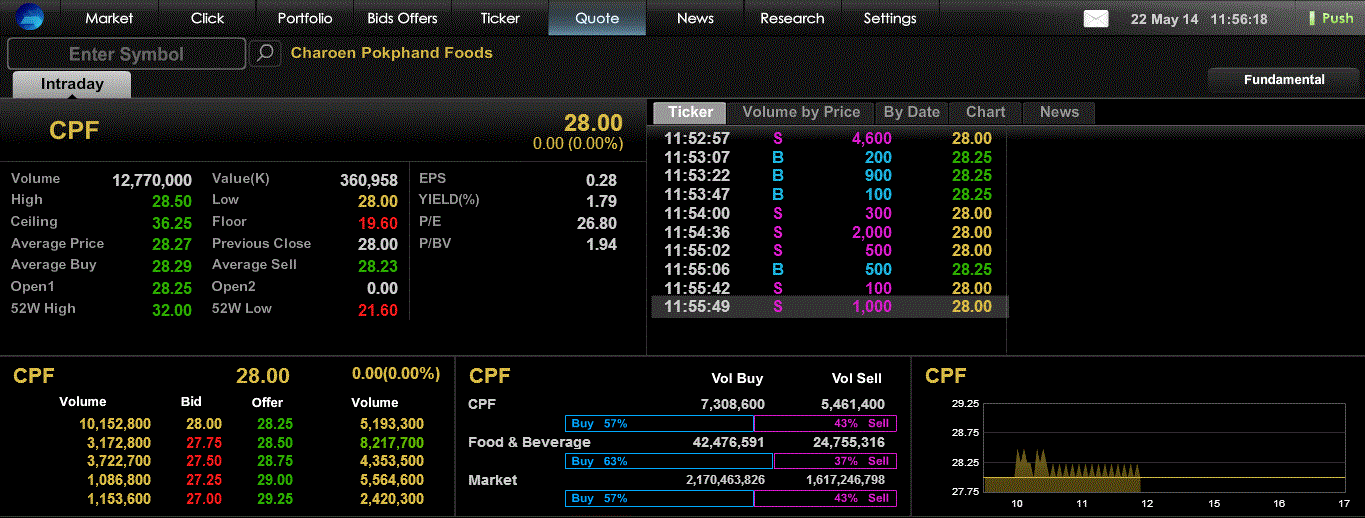Click the blue globe logo icon
The height and width of the screenshot is (518, 1365).
[x=29, y=18]
